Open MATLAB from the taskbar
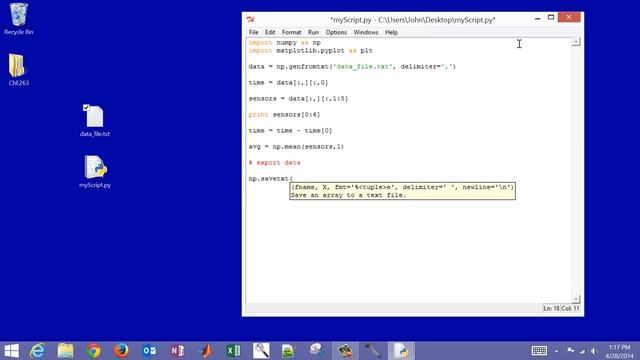The image size is (640, 360). 205,351
